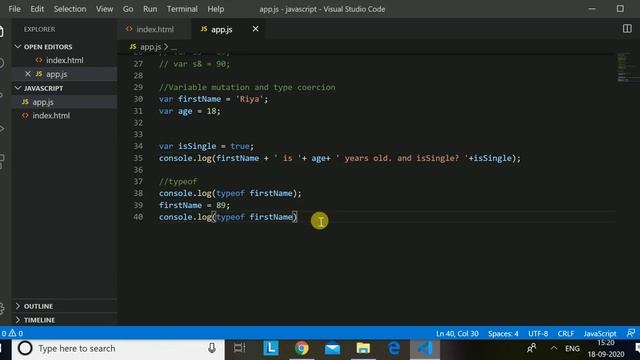
Task: Click UTF-8 encoding in status bar
Action: tap(538, 333)
